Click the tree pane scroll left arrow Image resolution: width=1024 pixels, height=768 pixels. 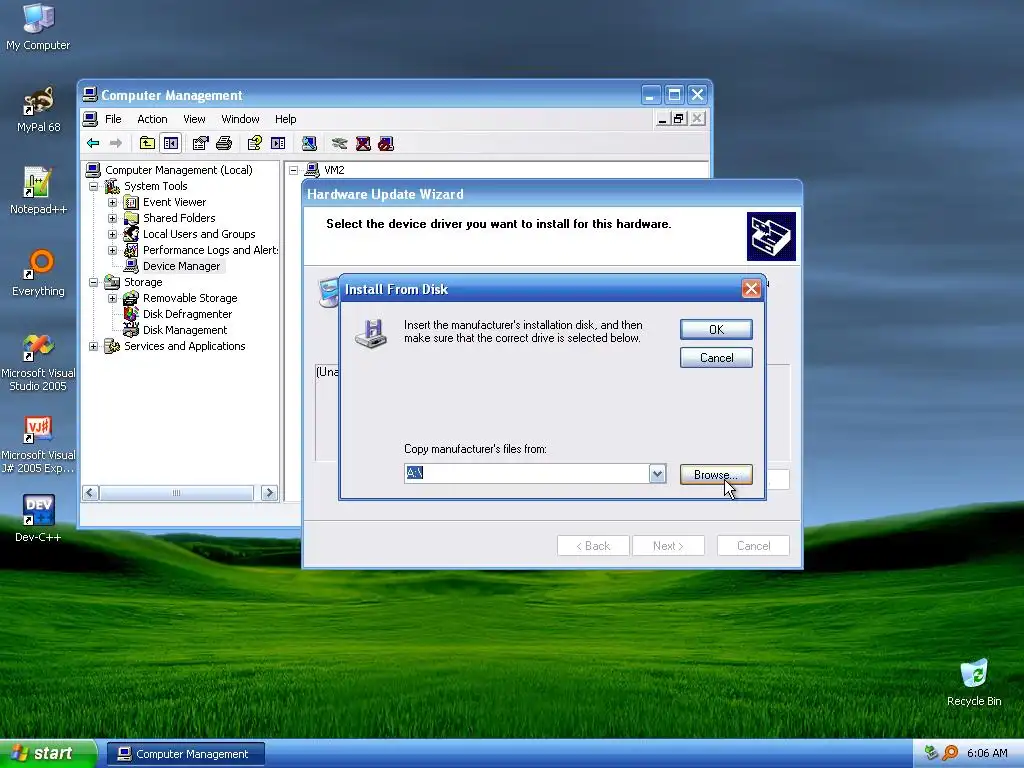click(x=91, y=493)
